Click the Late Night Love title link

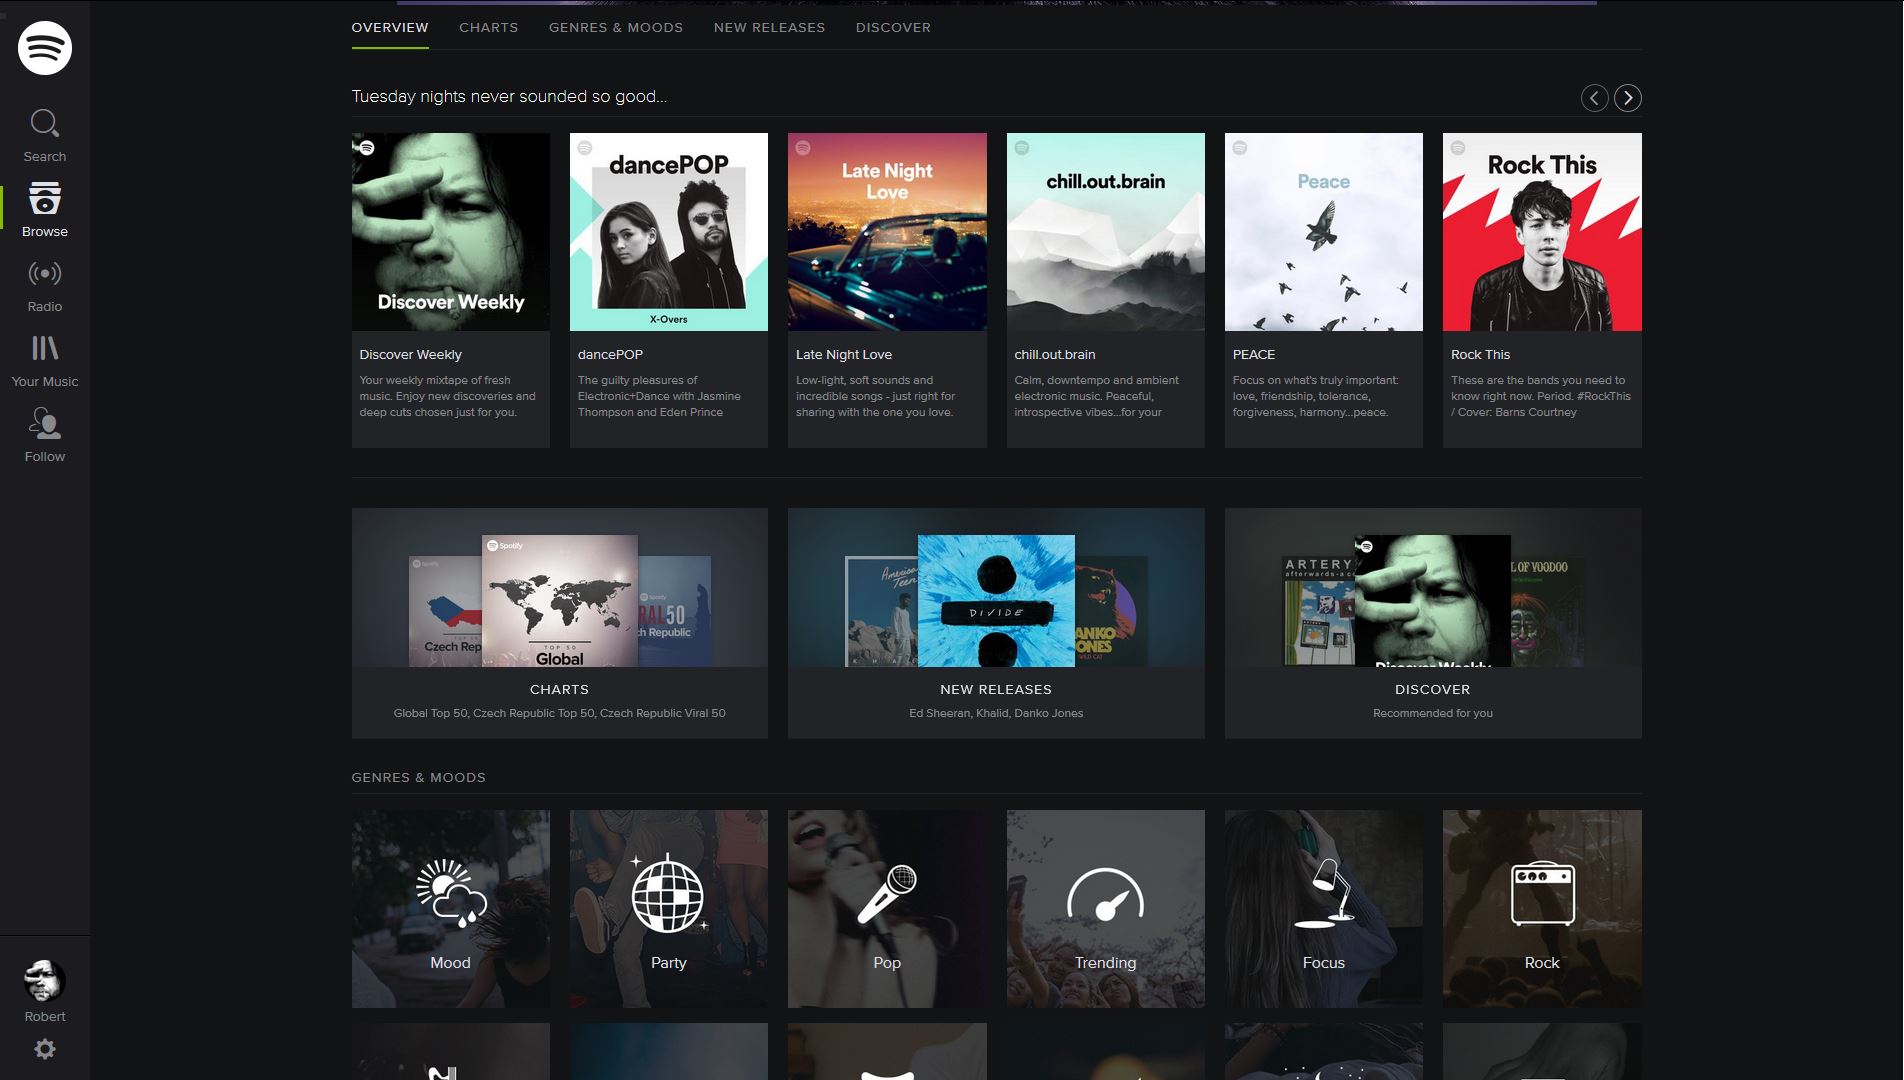click(844, 354)
